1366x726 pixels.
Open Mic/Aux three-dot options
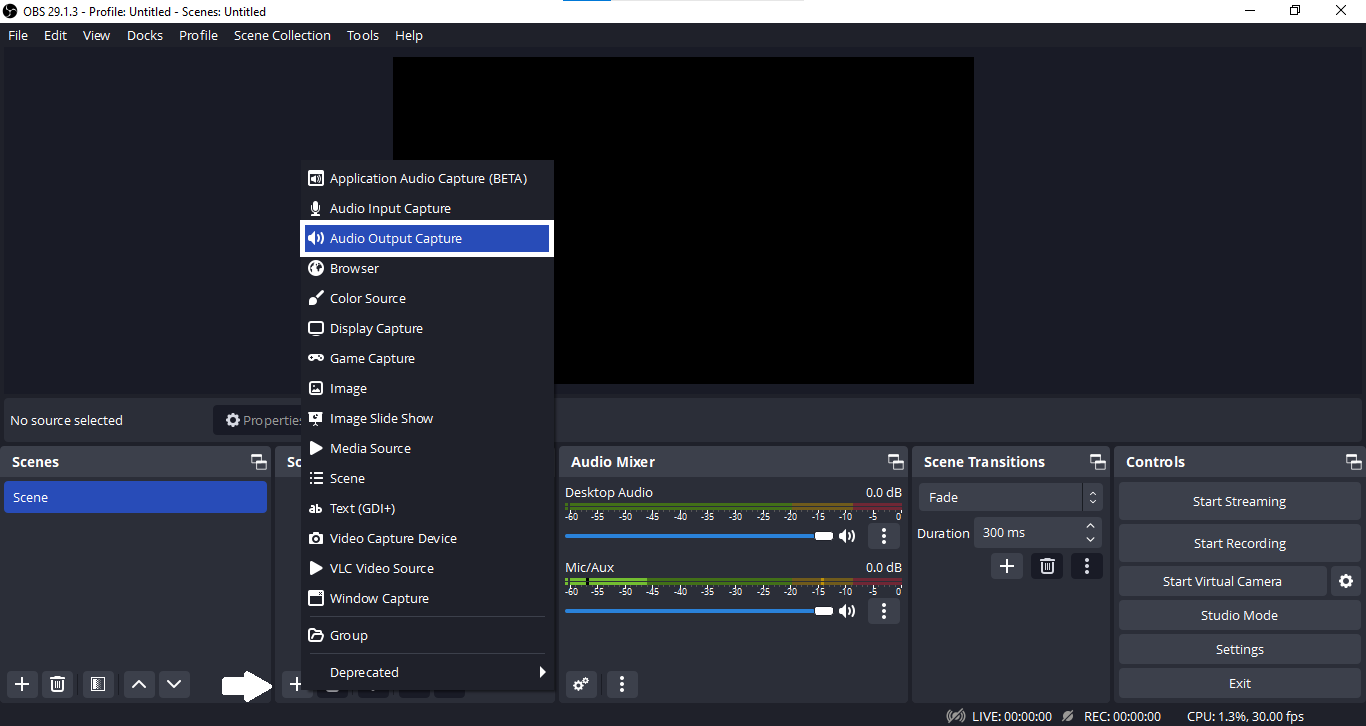[883, 611]
